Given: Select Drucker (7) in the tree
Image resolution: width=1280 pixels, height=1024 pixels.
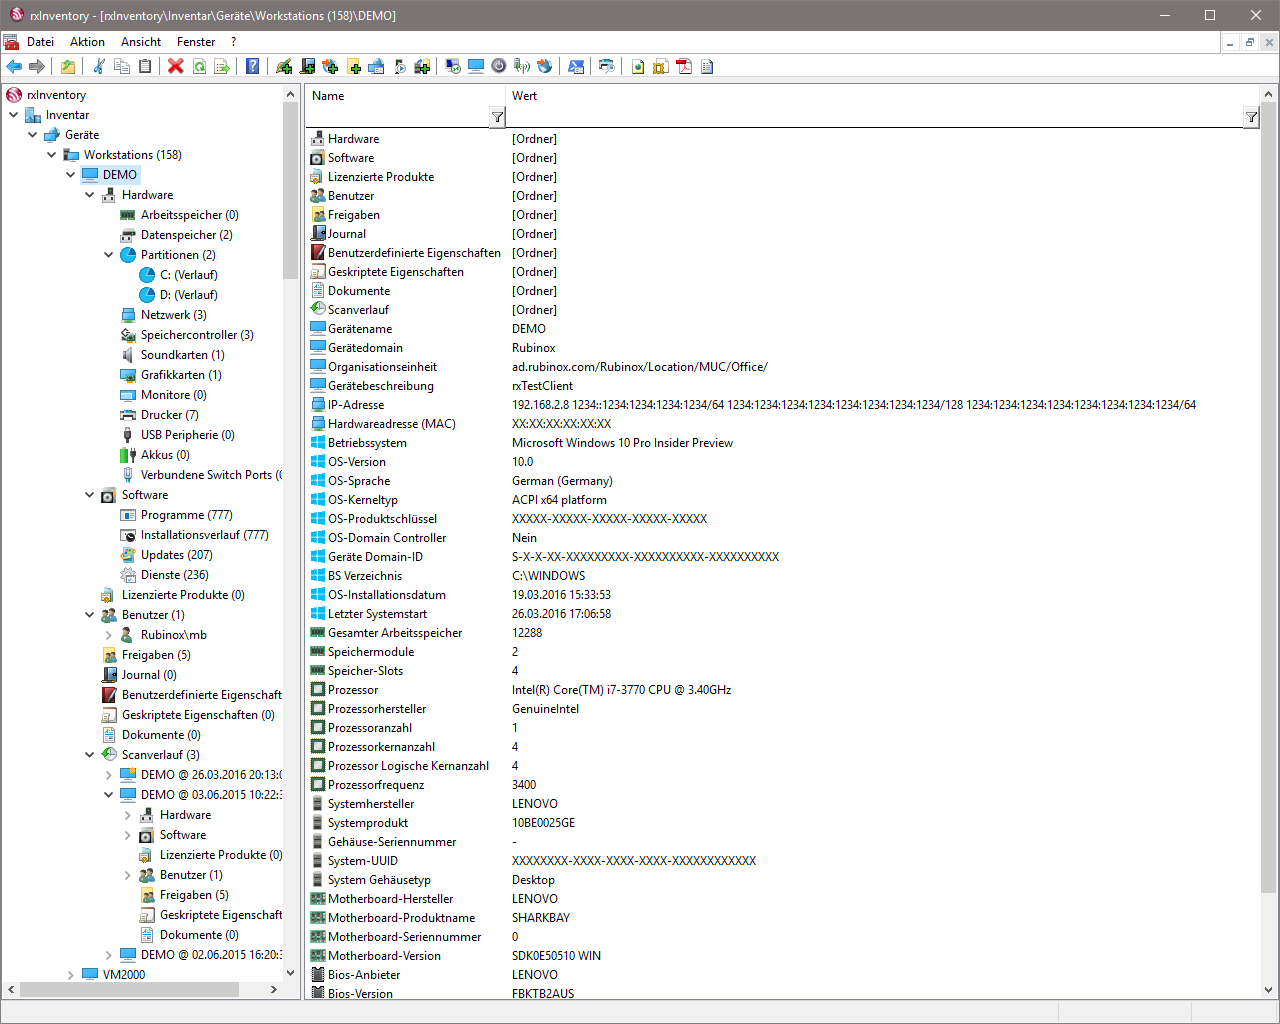Looking at the screenshot, I should [169, 415].
